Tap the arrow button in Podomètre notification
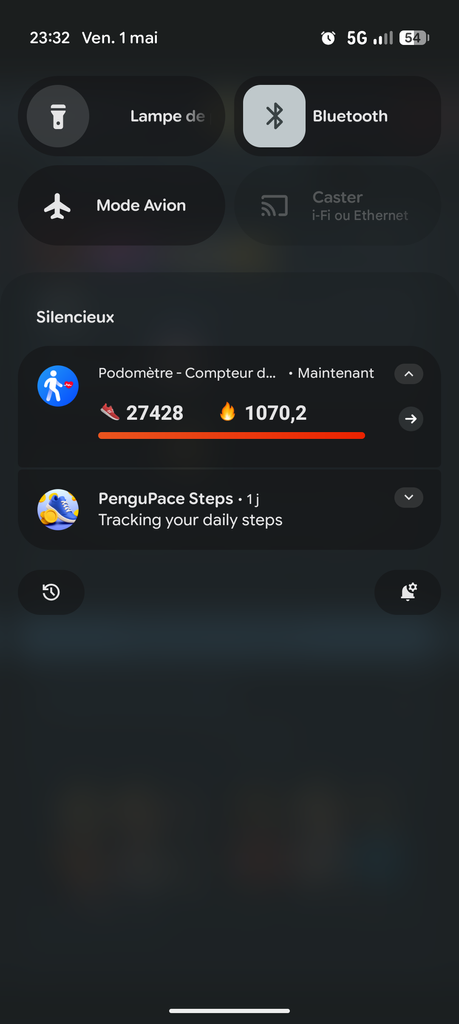Viewport: 459px width, 1024px height. (x=411, y=419)
